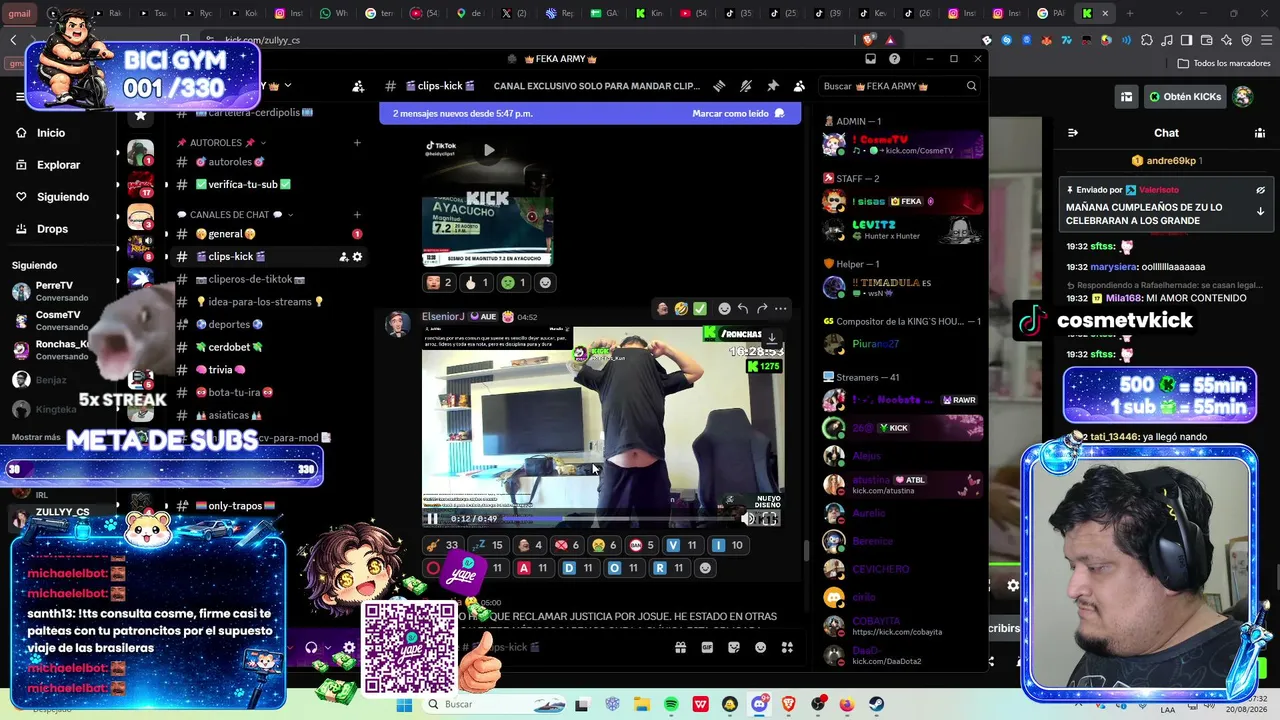Mark messages as read with Marcar como leído
The width and height of the screenshot is (1280, 720).
739,113
